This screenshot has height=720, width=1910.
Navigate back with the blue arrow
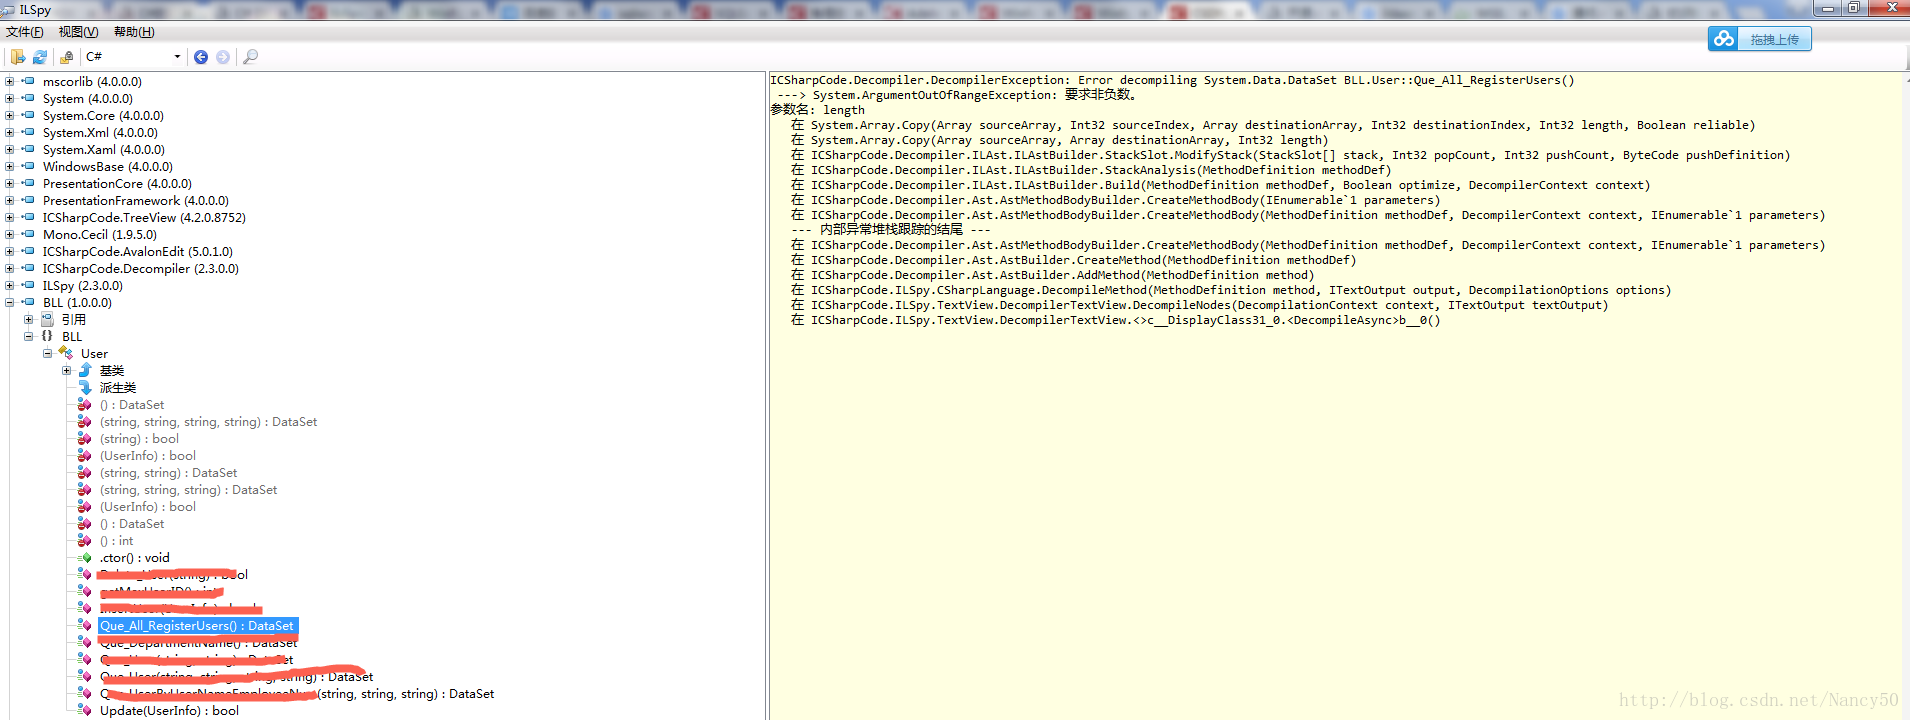point(201,57)
